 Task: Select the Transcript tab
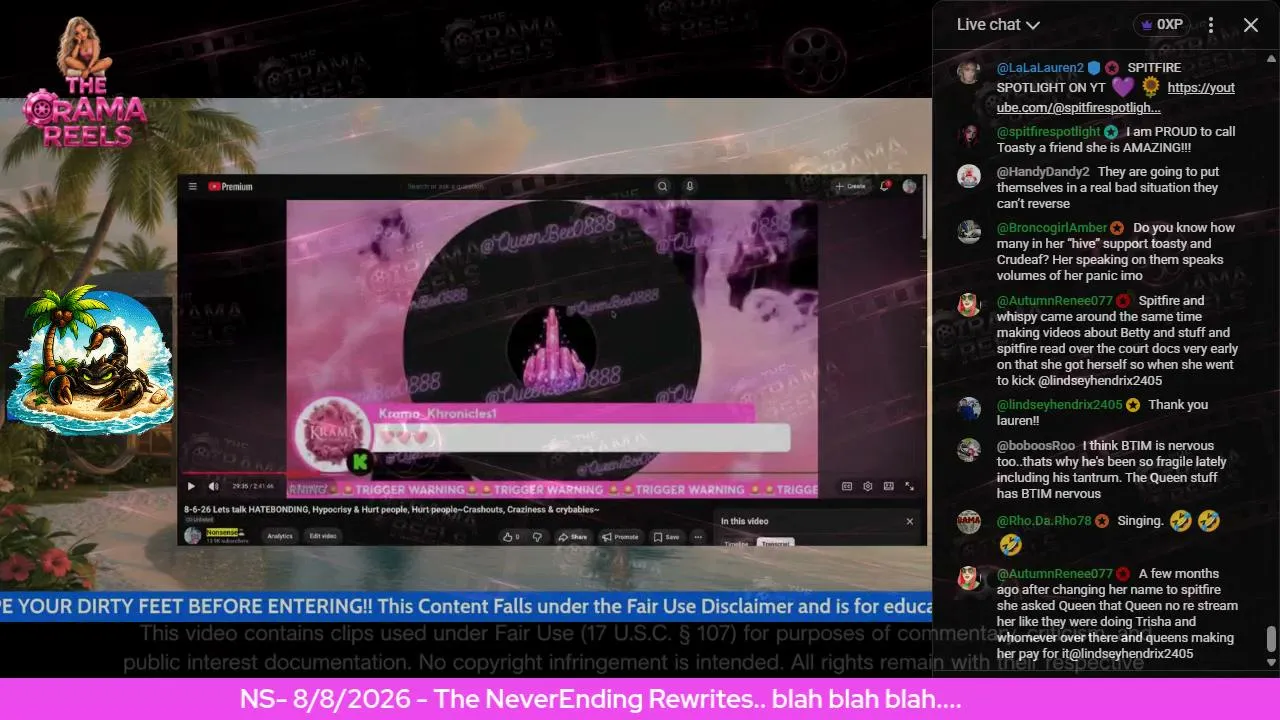(x=775, y=543)
